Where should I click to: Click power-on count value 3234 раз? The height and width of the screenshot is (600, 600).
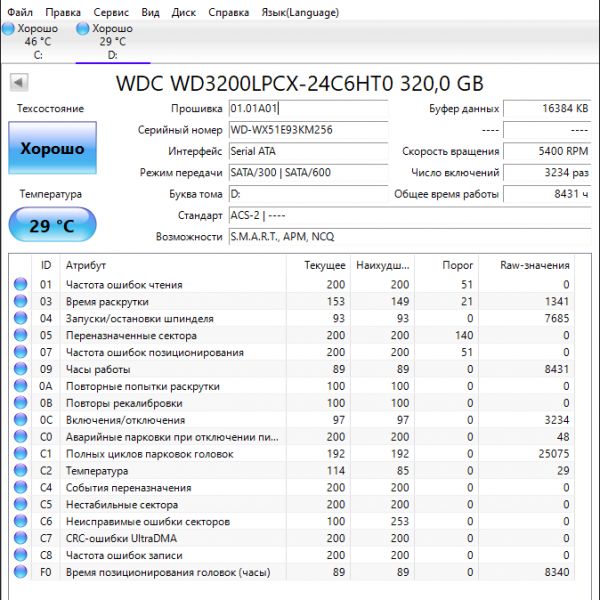tap(547, 173)
